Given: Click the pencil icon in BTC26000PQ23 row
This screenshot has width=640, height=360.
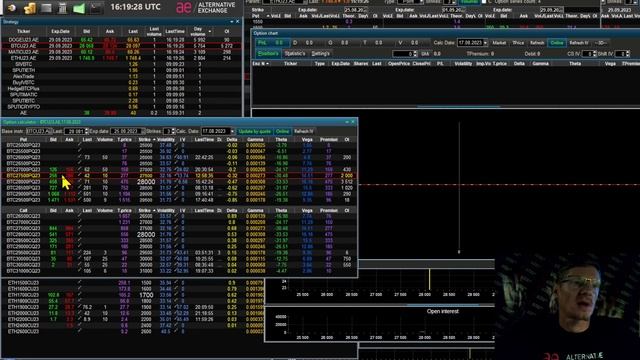Looking at the screenshot, I should pos(80,157).
